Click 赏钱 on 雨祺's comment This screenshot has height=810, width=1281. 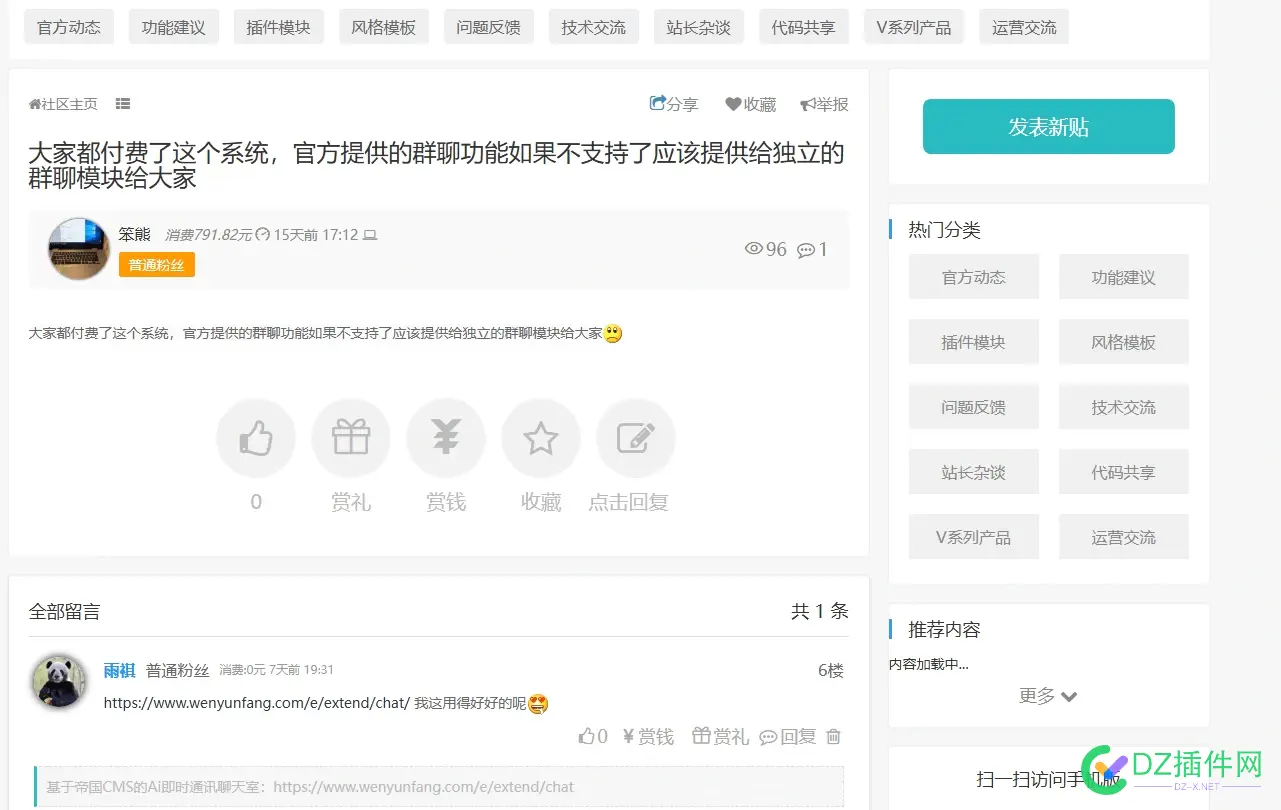(648, 737)
